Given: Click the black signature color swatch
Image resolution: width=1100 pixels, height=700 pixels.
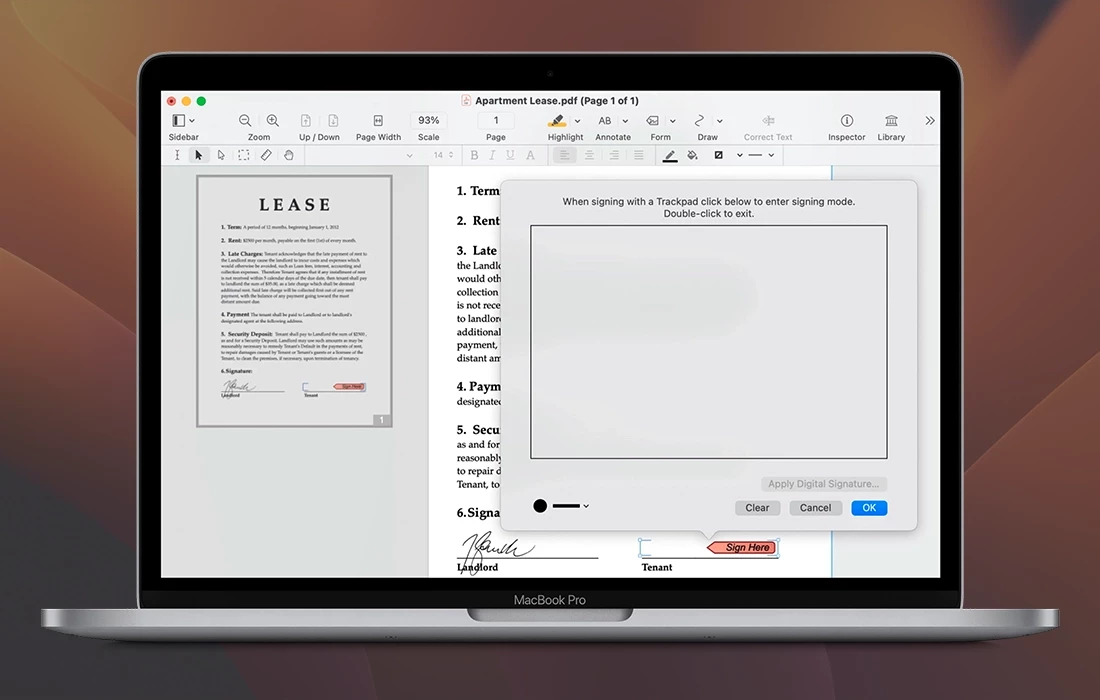Looking at the screenshot, I should pyautogui.click(x=540, y=506).
